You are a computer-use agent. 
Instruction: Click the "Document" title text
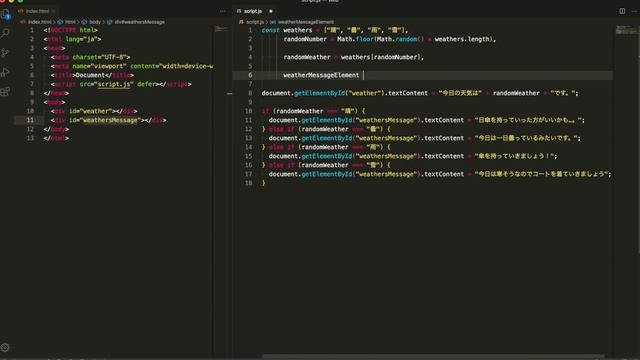tap(90, 75)
